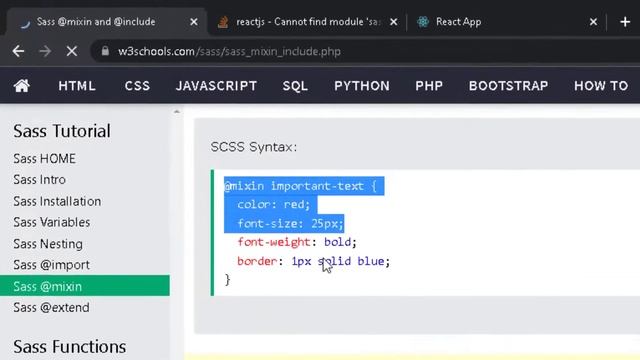This screenshot has width=640, height=360.
Task: Click the closing brace of the code block
Action: pos(227,280)
